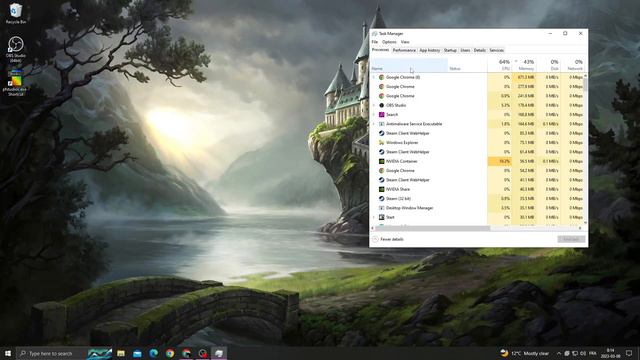
Task: Select the Windows Explorer row name
Action: tap(402, 142)
